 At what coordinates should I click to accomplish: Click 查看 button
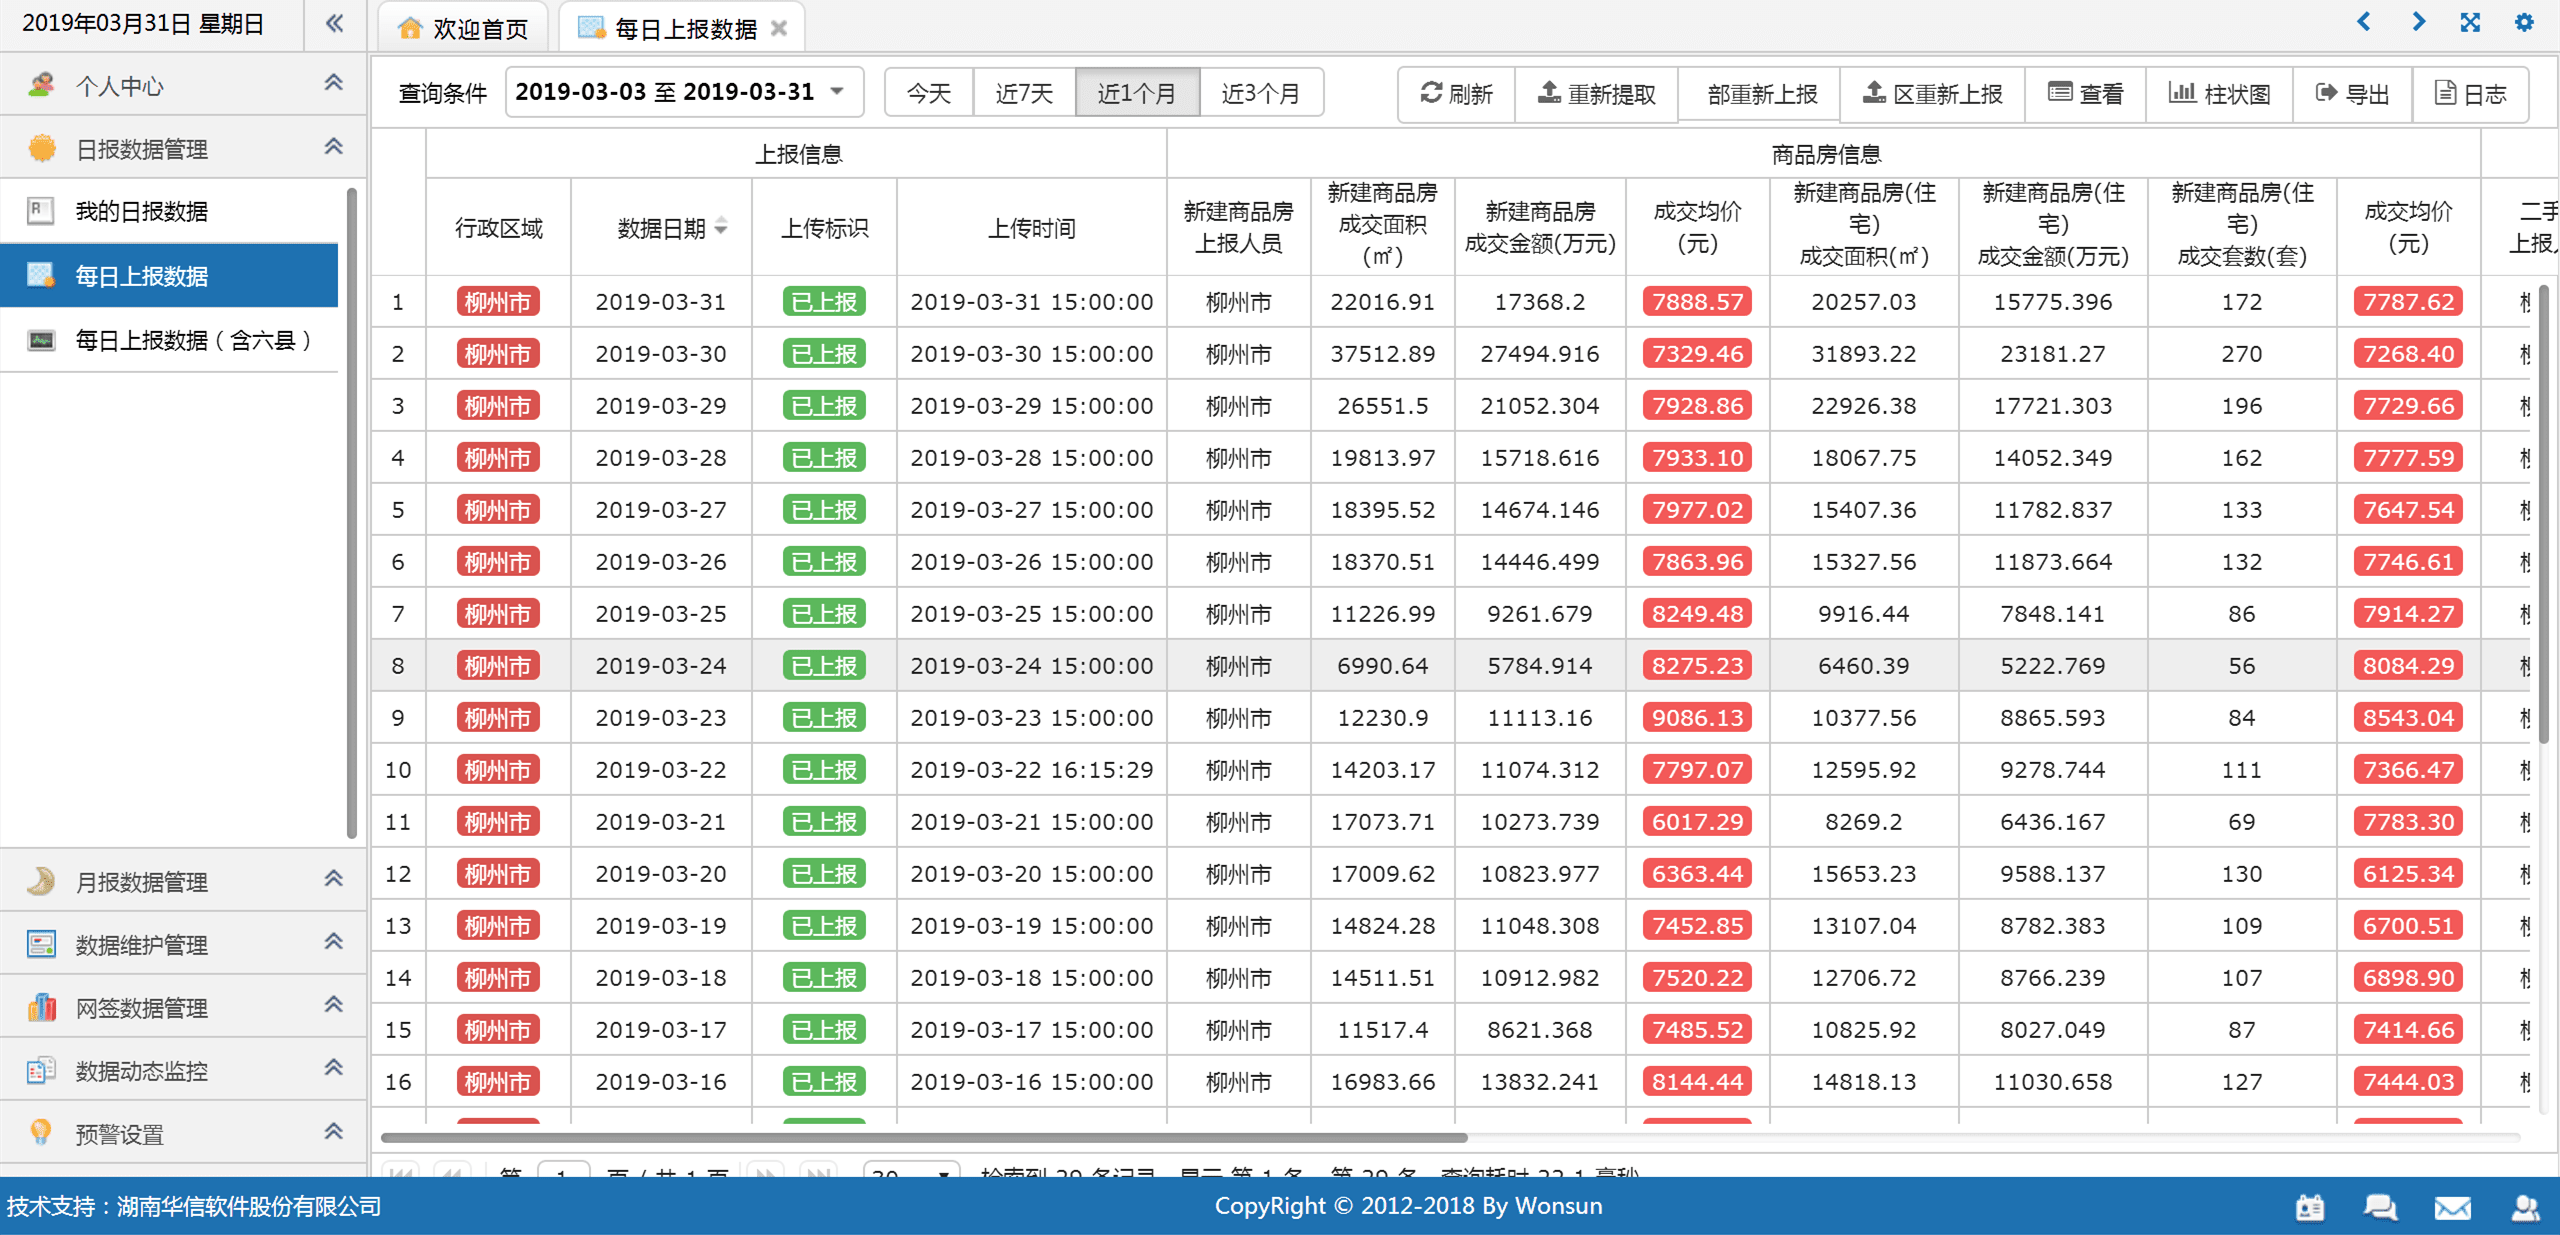pos(2085,93)
